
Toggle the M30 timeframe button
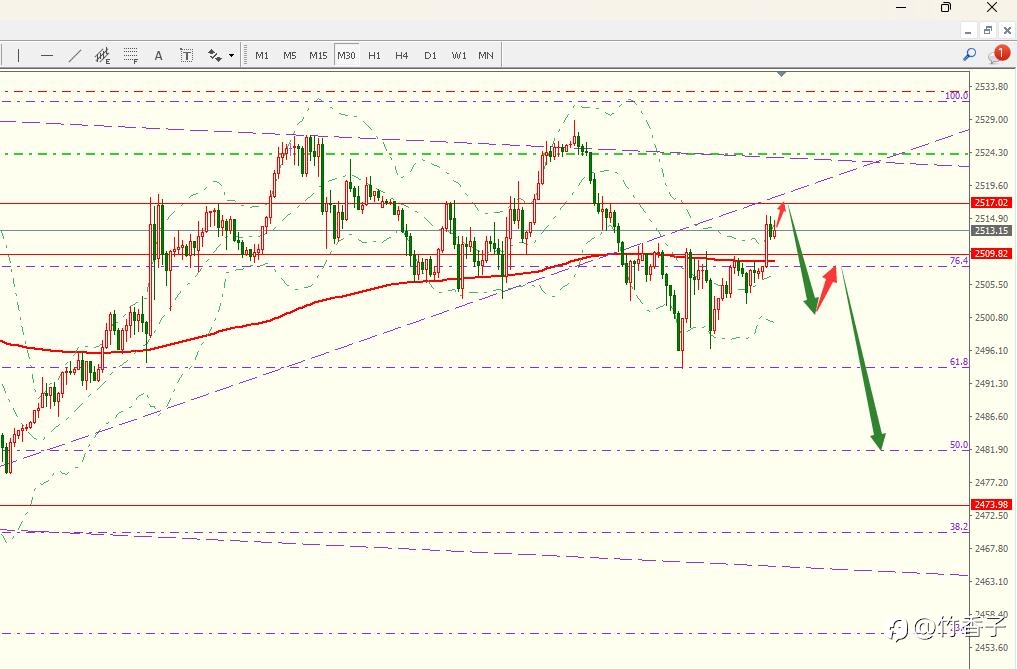click(x=346, y=56)
